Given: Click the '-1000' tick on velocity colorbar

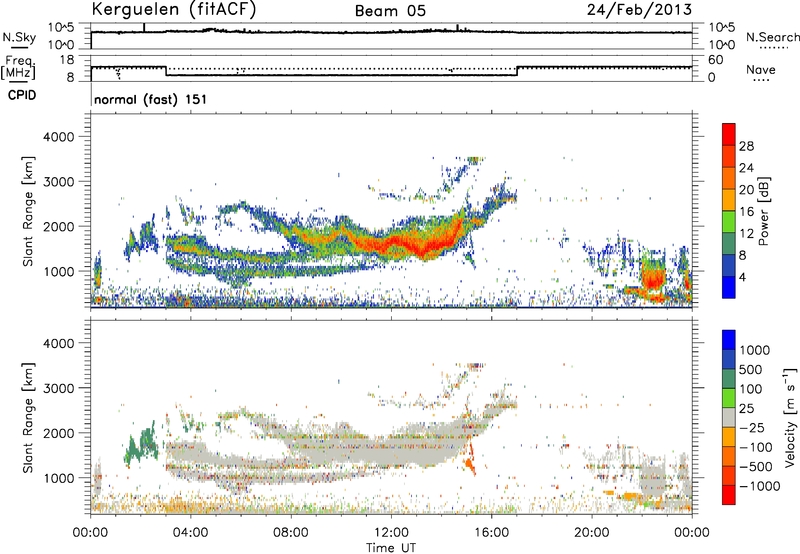Looking at the screenshot, I should pos(760,486).
